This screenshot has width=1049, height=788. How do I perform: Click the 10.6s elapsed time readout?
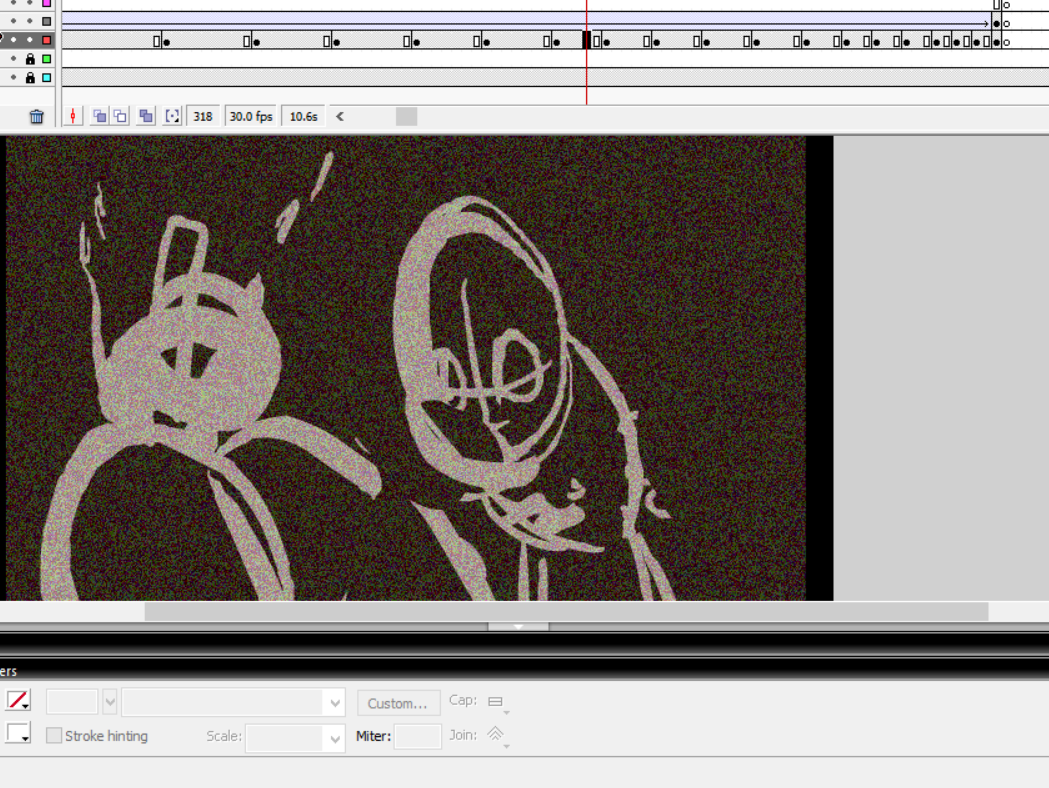click(x=303, y=116)
